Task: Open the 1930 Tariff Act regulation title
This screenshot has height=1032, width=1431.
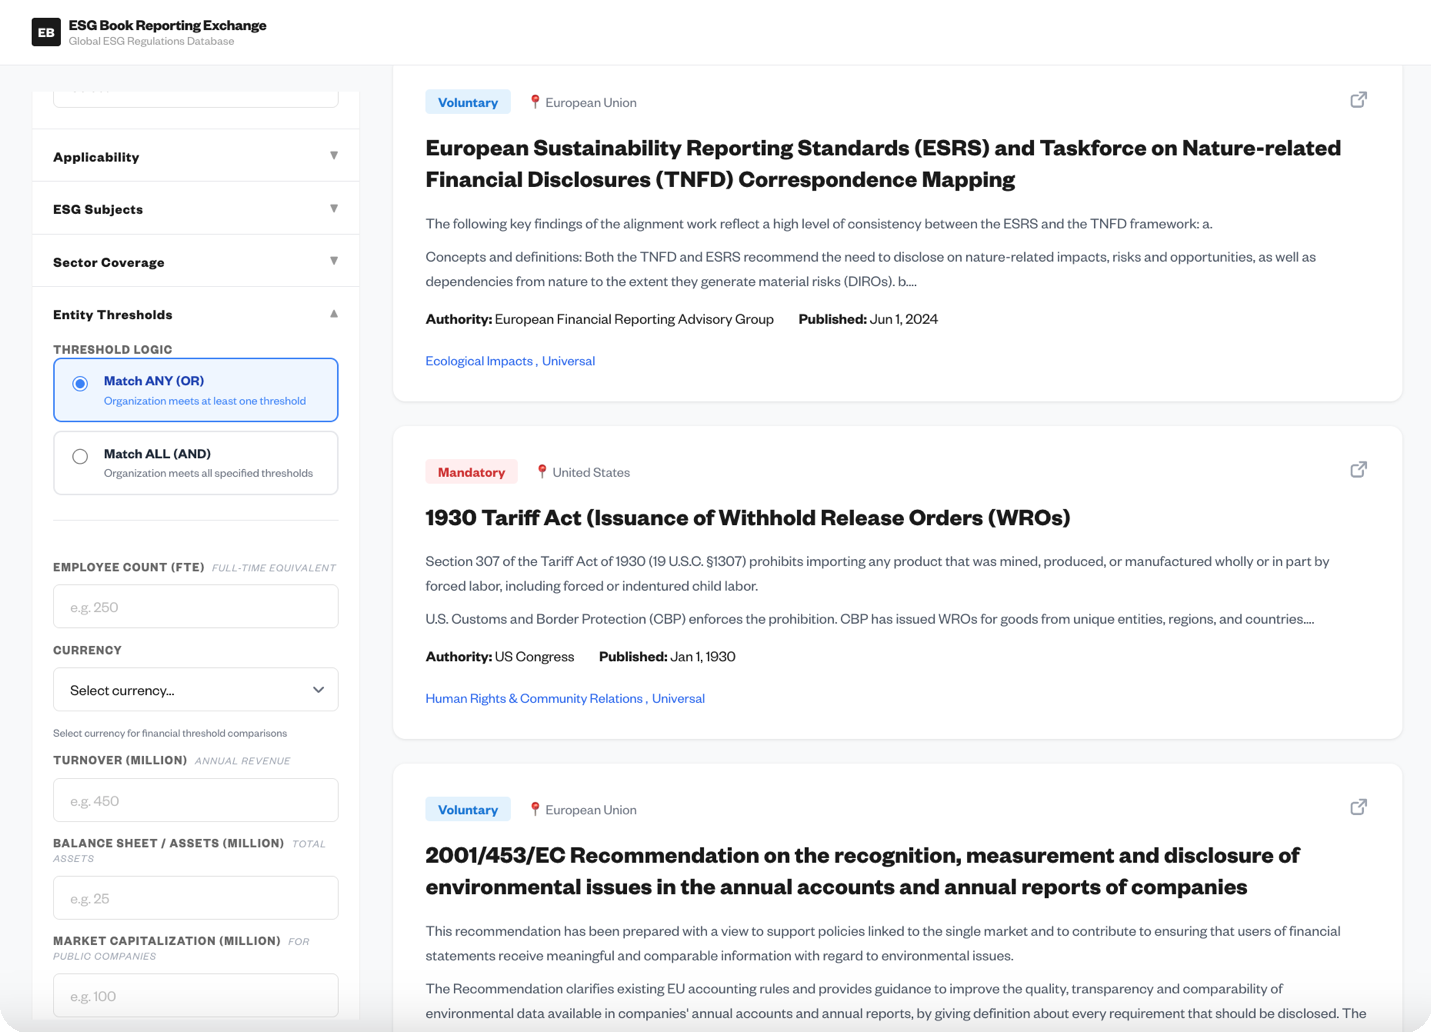Action: coord(748,517)
